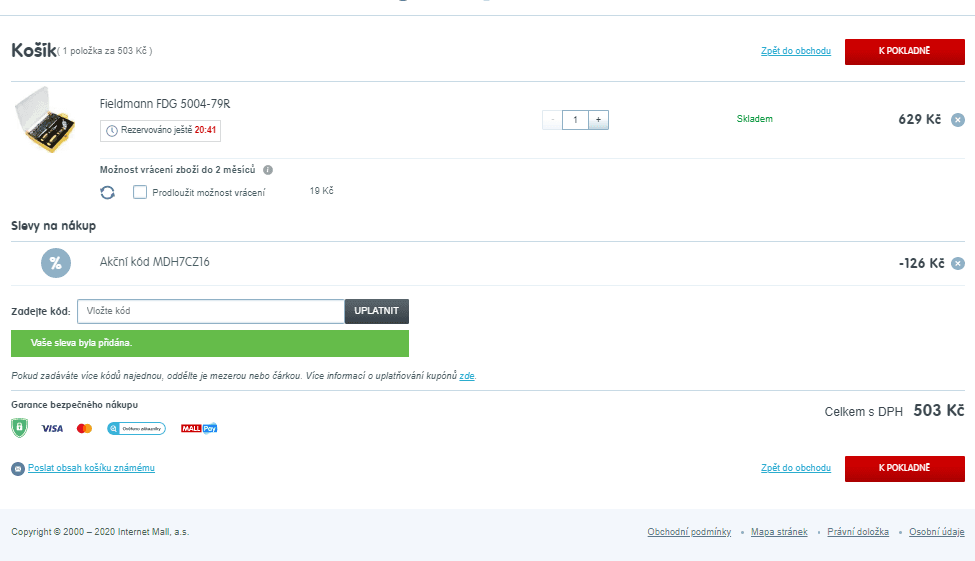The height and width of the screenshot is (561, 975).
Task: Open the Fieldmann product thumbnail
Action: 46,119
